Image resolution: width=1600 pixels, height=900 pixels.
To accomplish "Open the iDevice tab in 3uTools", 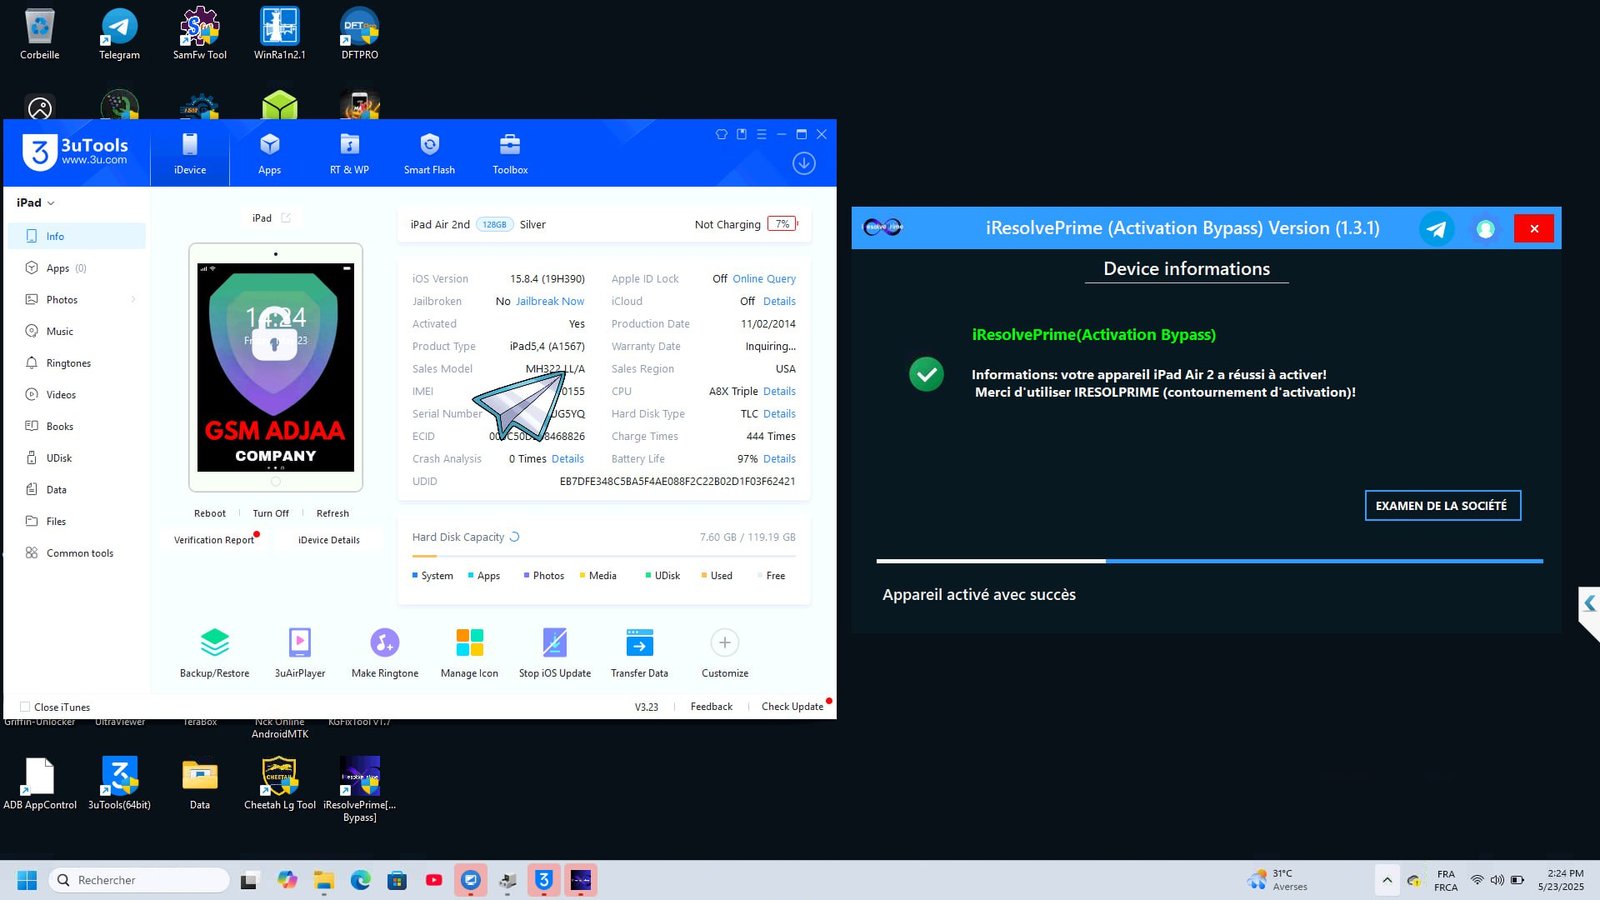I will 190,153.
